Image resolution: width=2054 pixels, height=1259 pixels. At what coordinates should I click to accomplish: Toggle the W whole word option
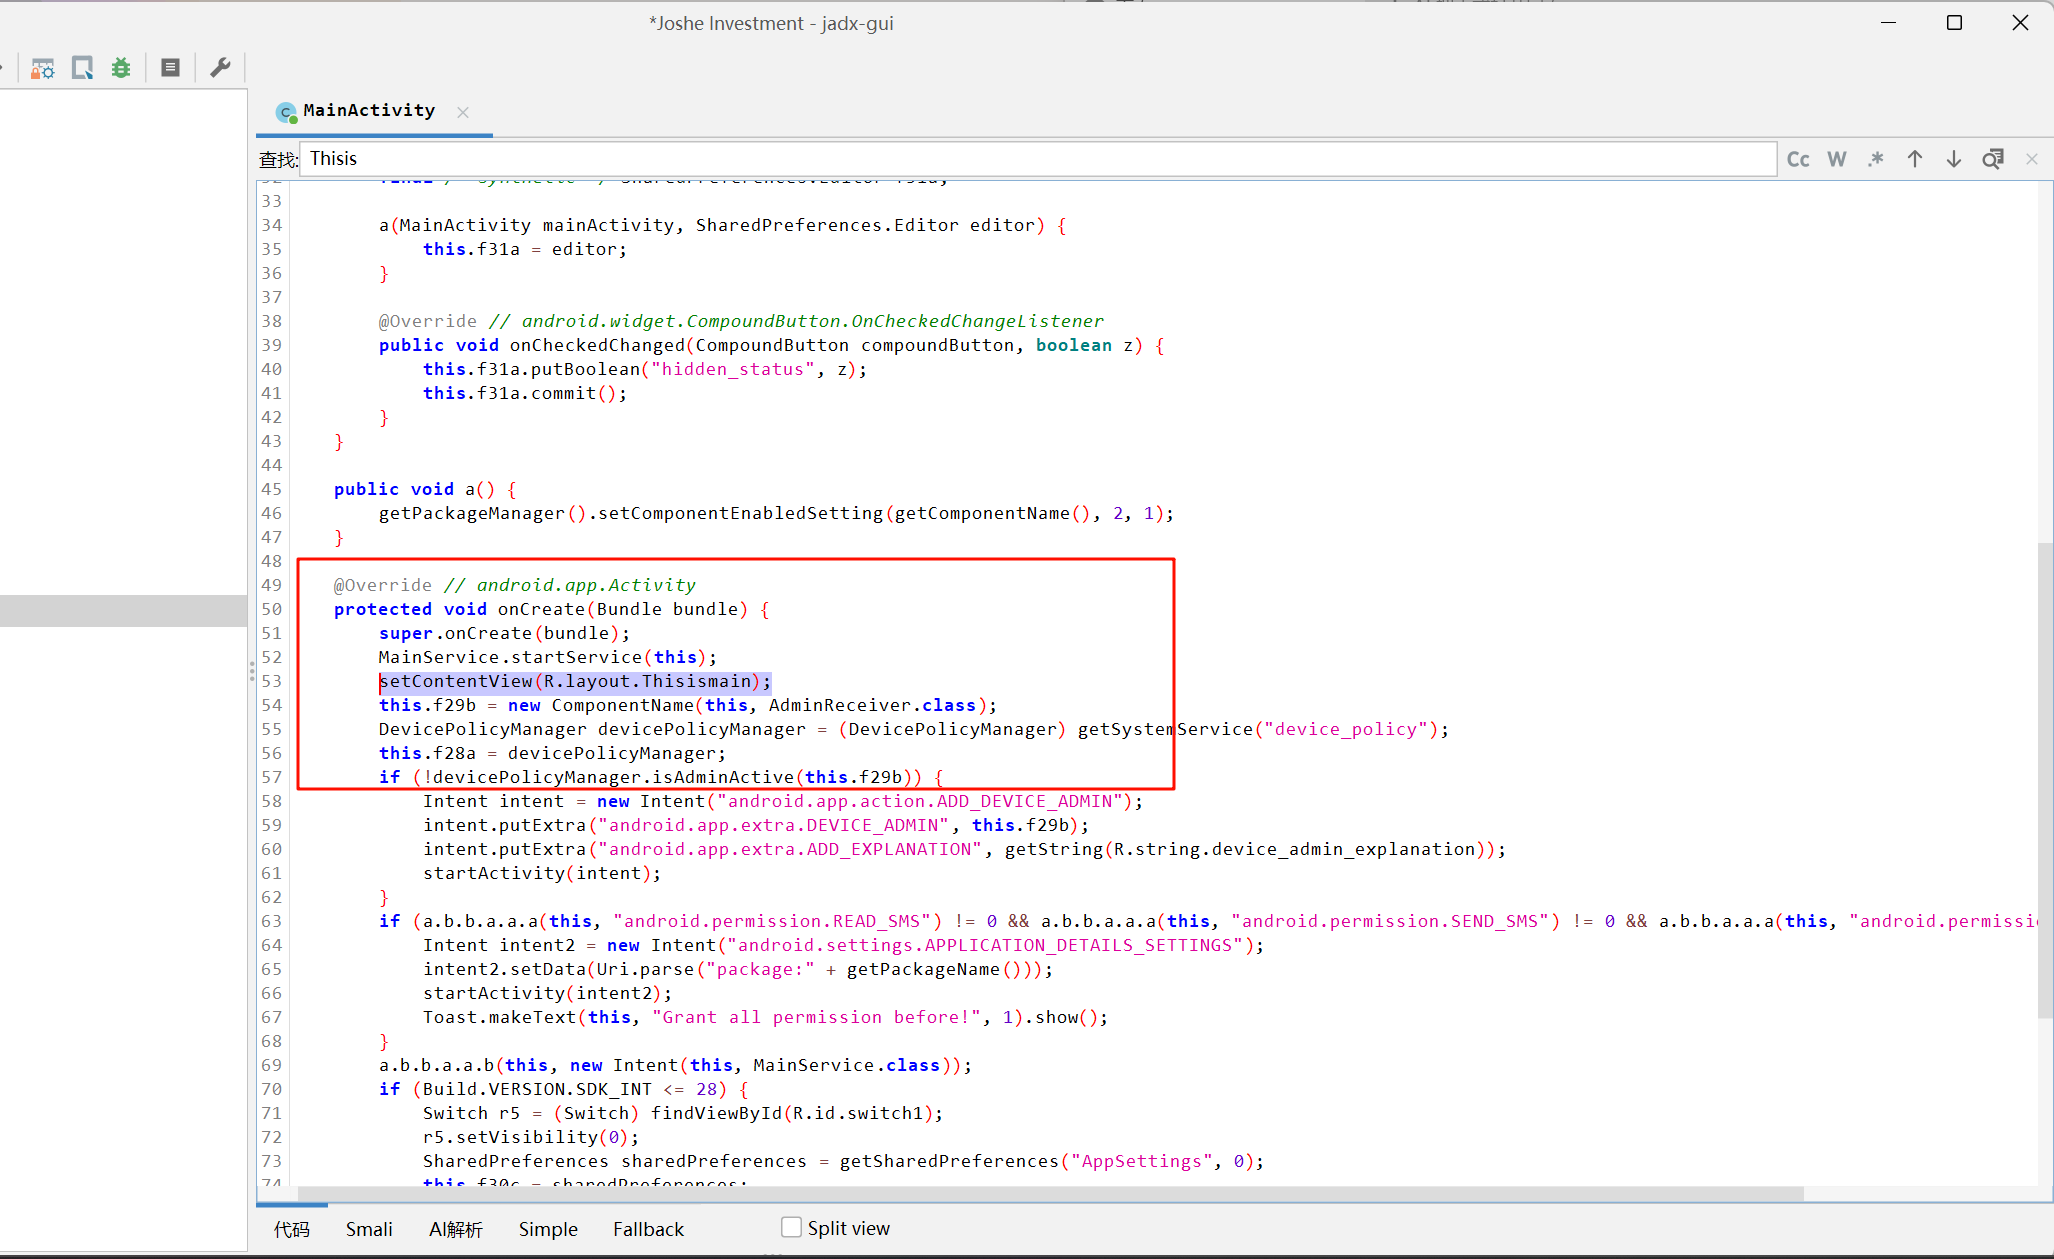pos(1837,159)
